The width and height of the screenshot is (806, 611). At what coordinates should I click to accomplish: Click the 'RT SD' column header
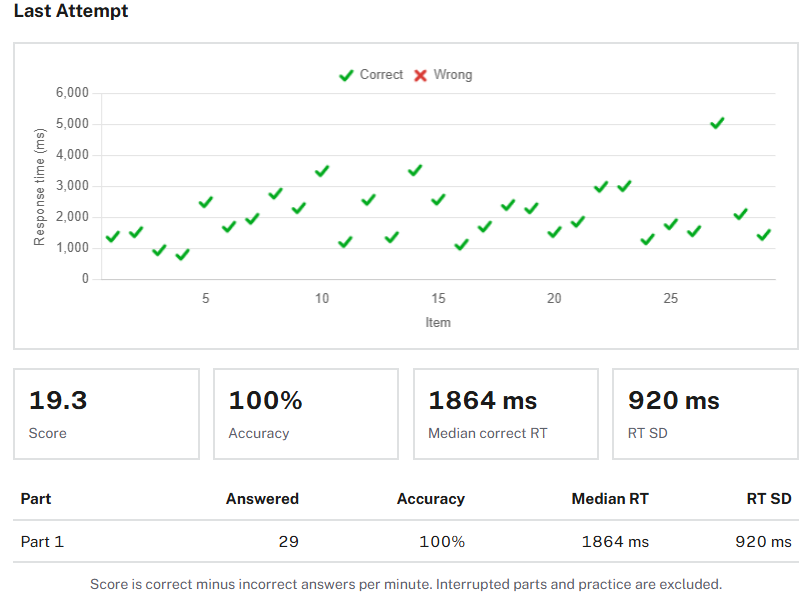pos(769,498)
